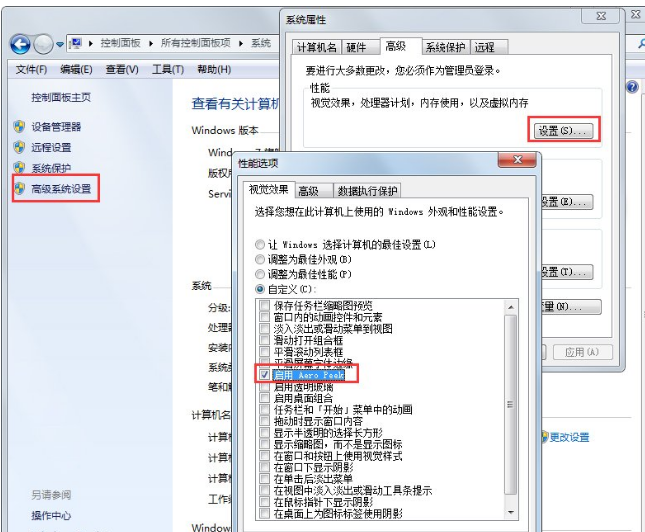Enable 在窗口和按钮上使用视觉样式 checkbox
The width and height of the screenshot is (645, 532).
264,456
